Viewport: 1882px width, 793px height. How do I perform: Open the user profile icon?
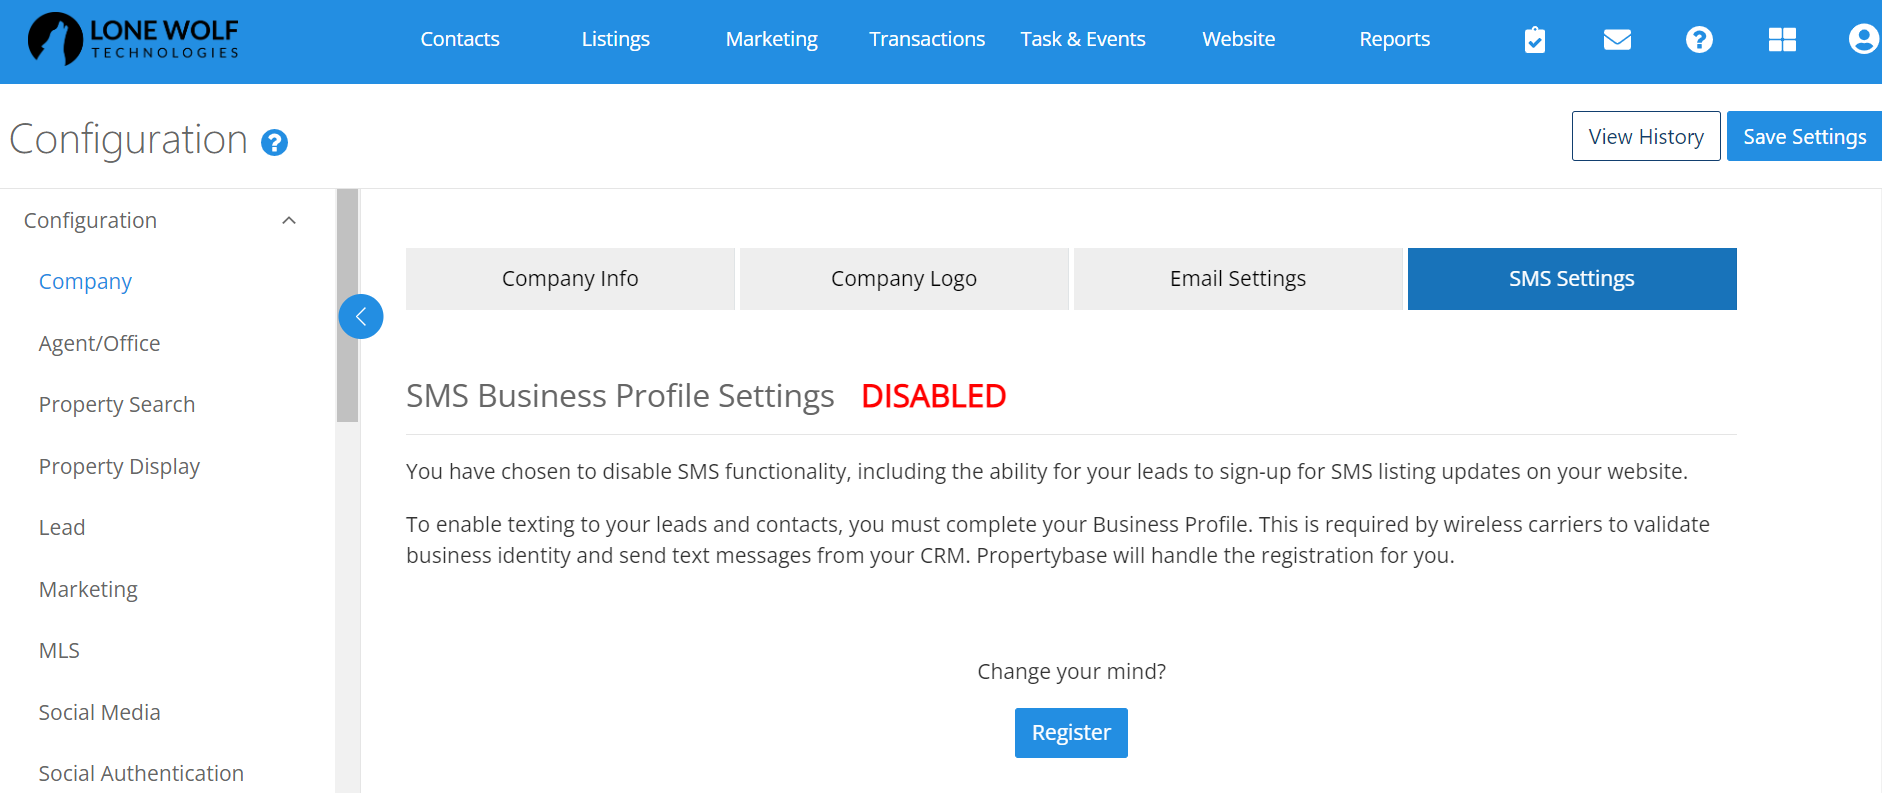pyautogui.click(x=1863, y=40)
